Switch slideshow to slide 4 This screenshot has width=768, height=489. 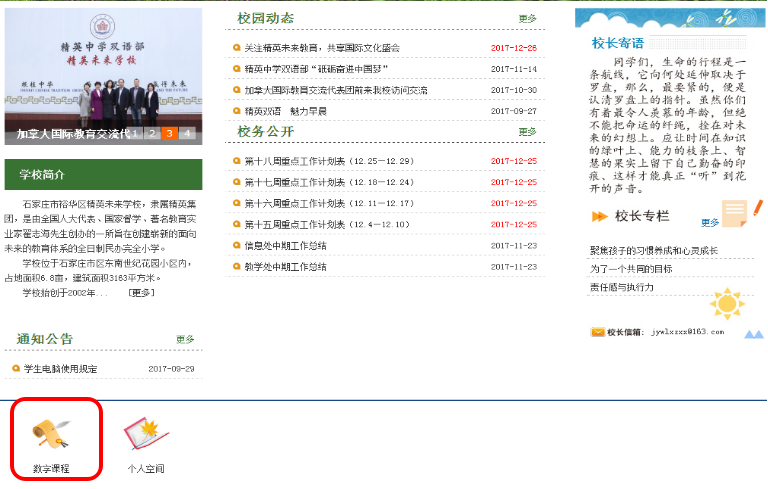coord(186,133)
